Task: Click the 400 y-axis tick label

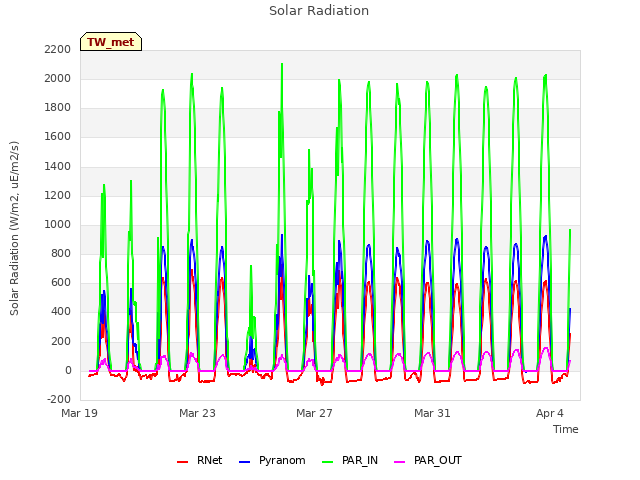Action: point(61,312)
